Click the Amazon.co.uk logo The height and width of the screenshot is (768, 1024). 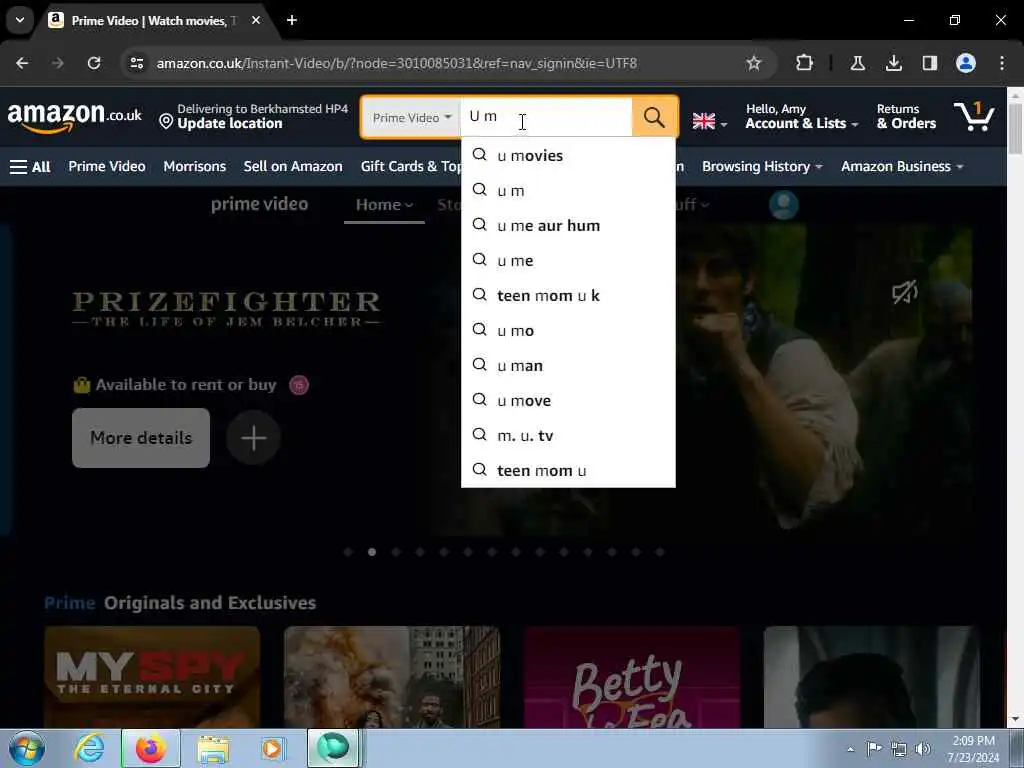[74, 117]
